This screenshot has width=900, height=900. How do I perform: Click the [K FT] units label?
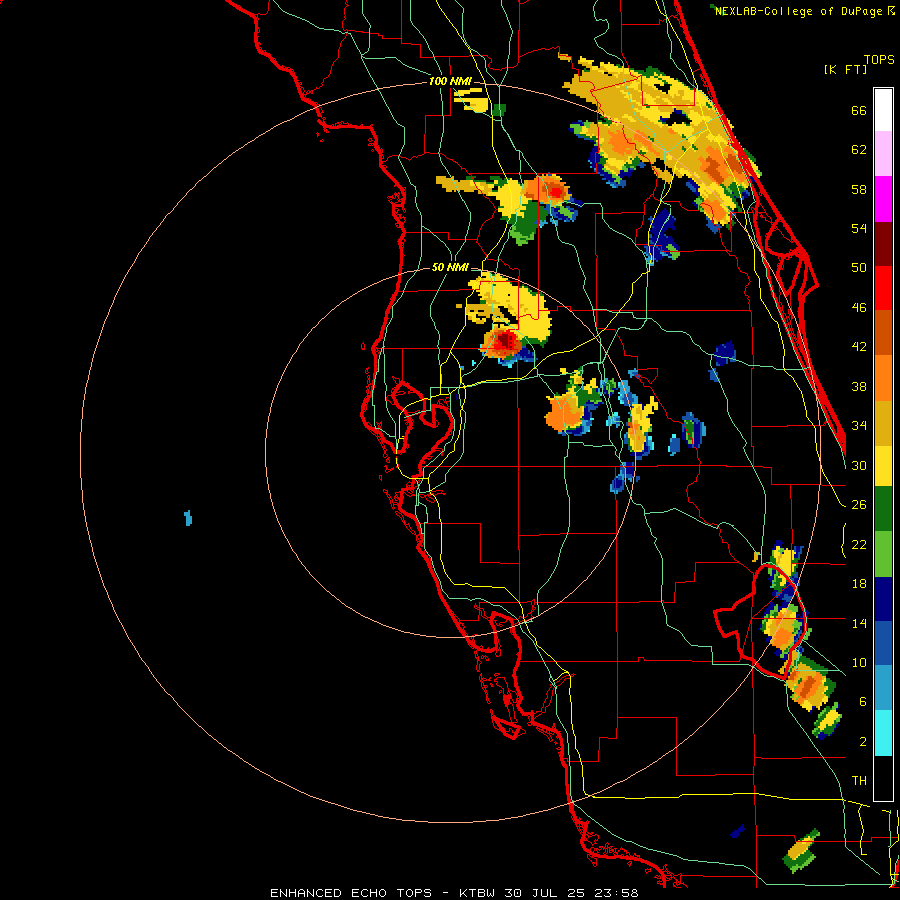pyautogui.click(x=845, y=69)
